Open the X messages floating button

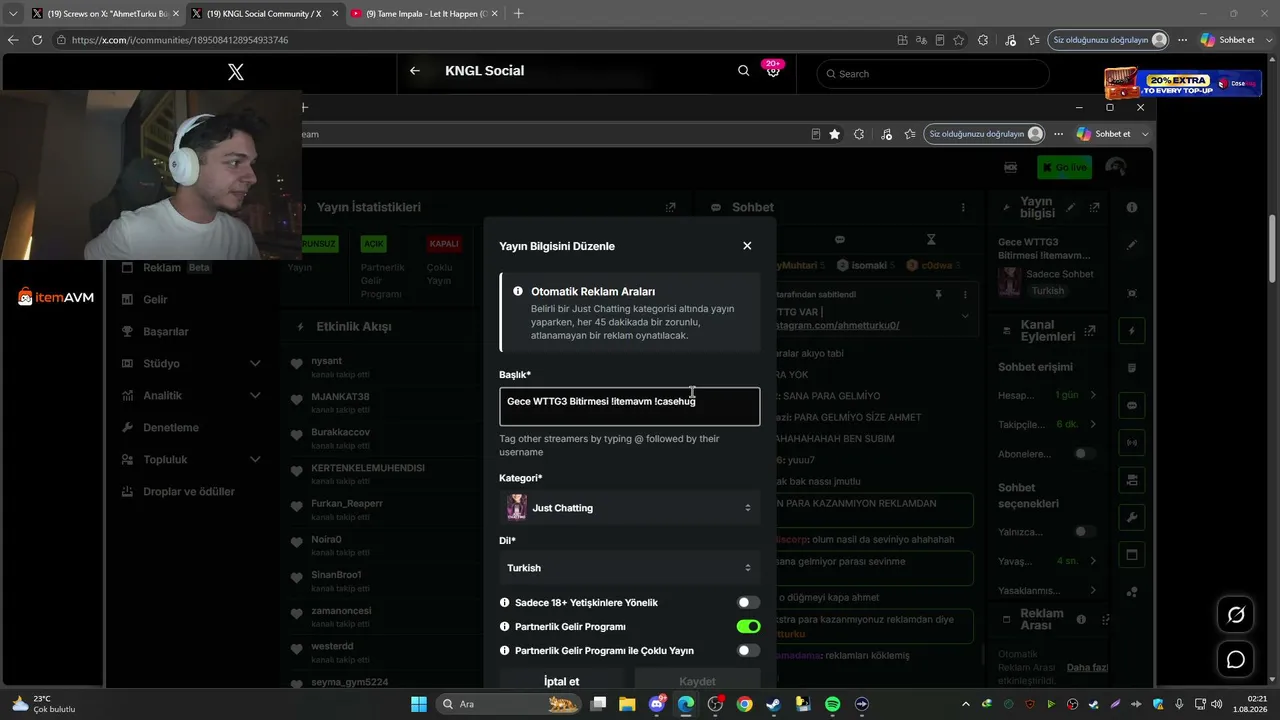1236,660
